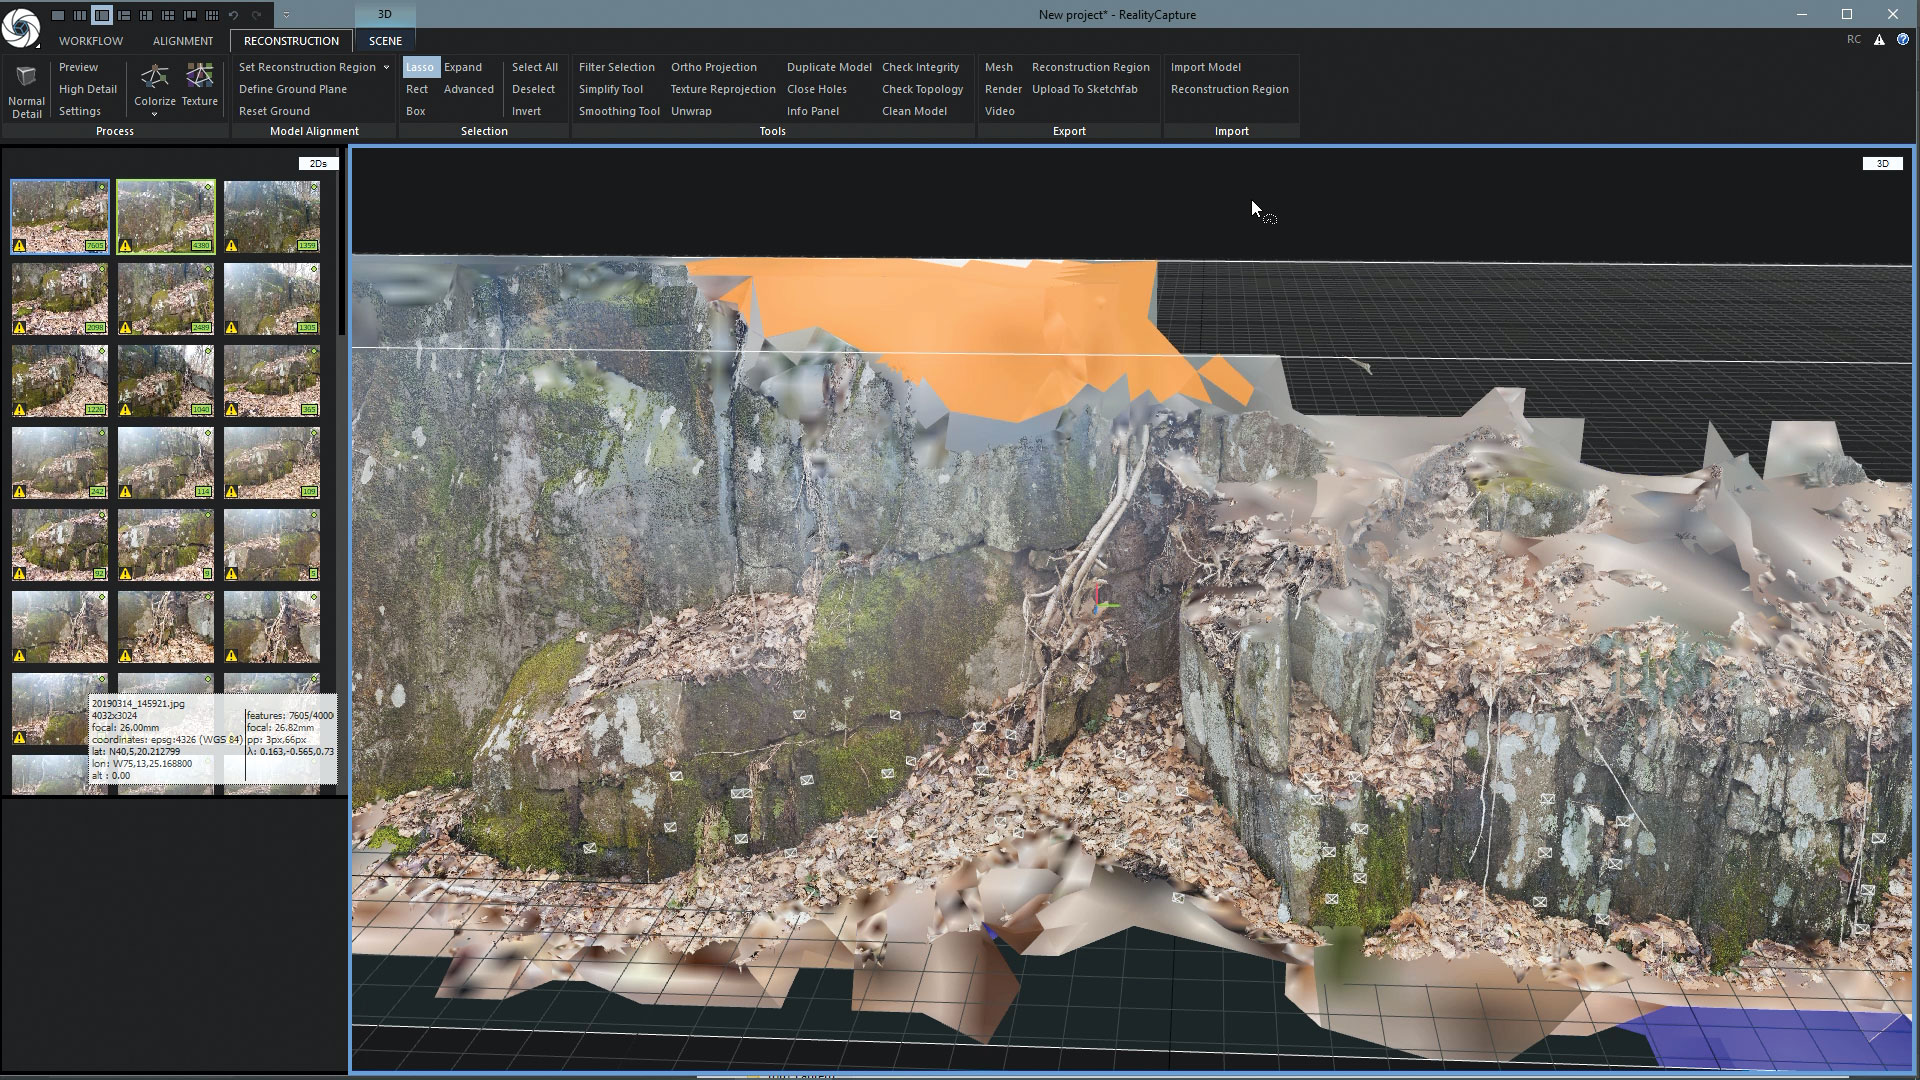Open Advanced selection options
1920x1080 pixels.
469,89
